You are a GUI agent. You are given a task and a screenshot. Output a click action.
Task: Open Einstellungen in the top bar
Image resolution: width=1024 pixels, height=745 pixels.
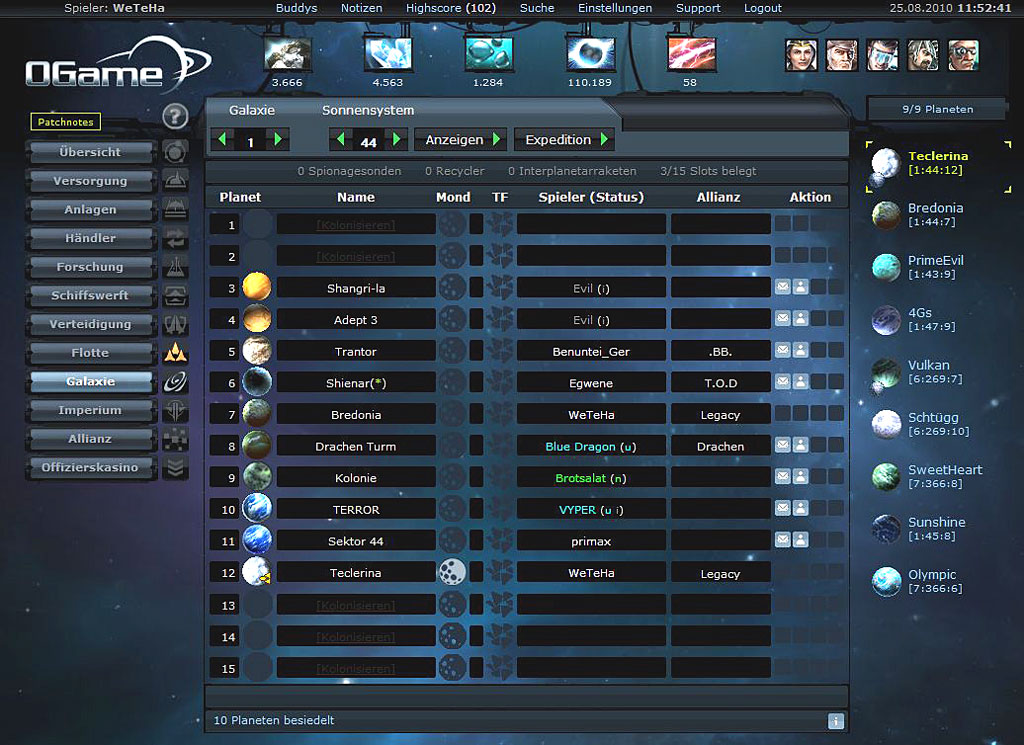pyautogui.click(x=615, y=8)
